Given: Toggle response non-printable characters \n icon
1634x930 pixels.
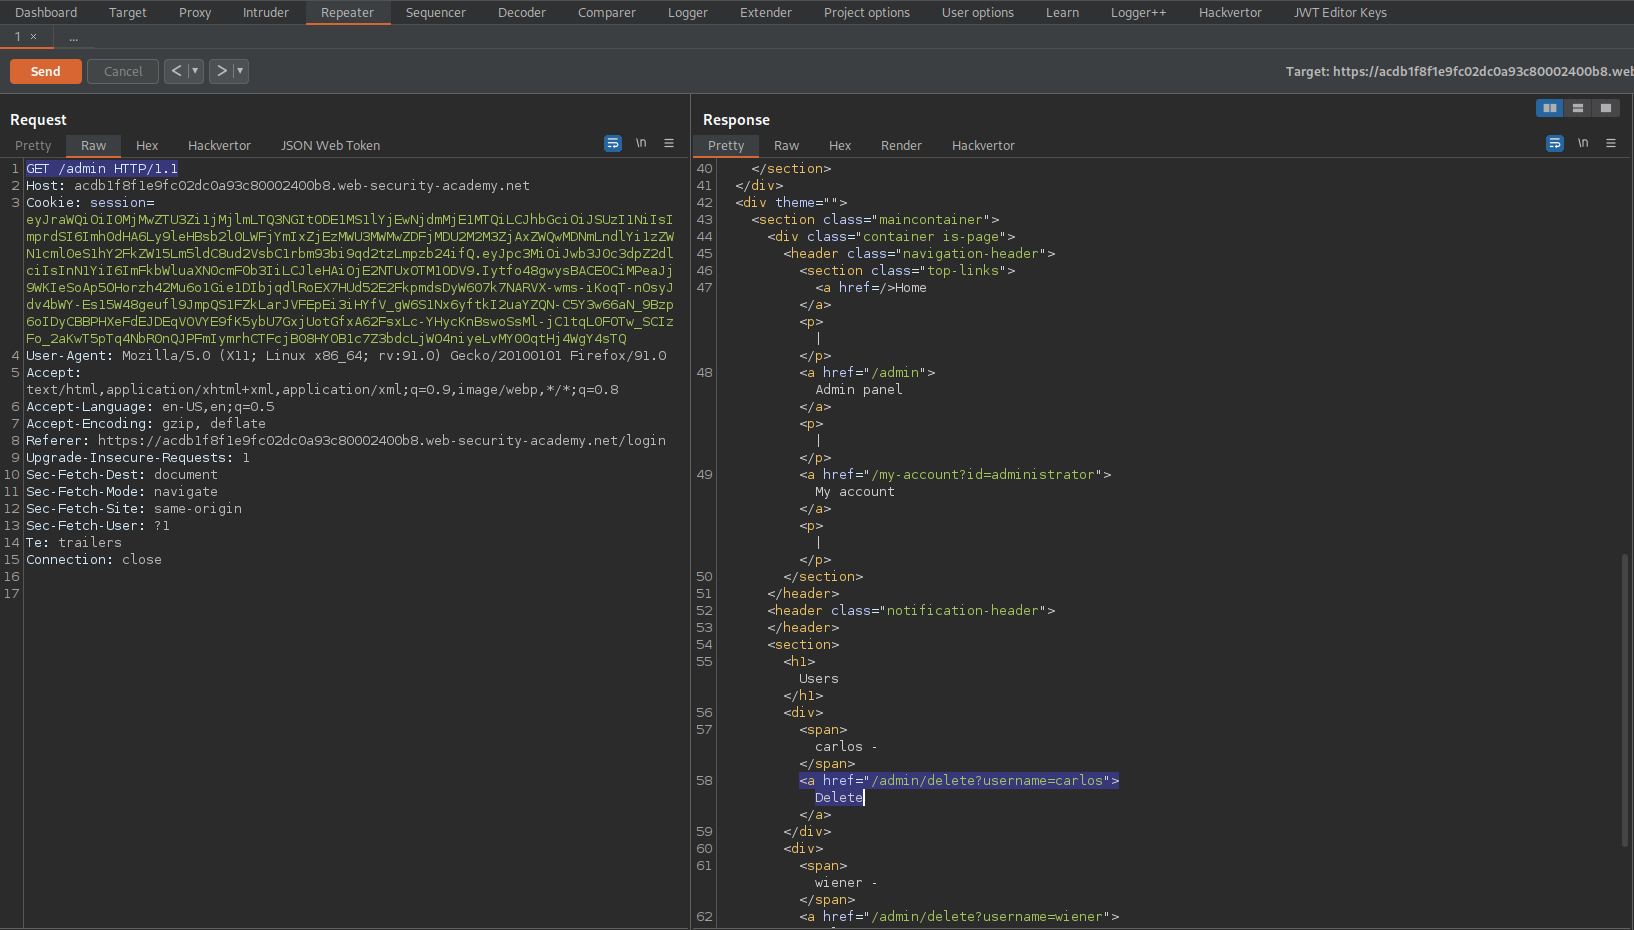Looking at the screenshot, I should coord(1583,144).
